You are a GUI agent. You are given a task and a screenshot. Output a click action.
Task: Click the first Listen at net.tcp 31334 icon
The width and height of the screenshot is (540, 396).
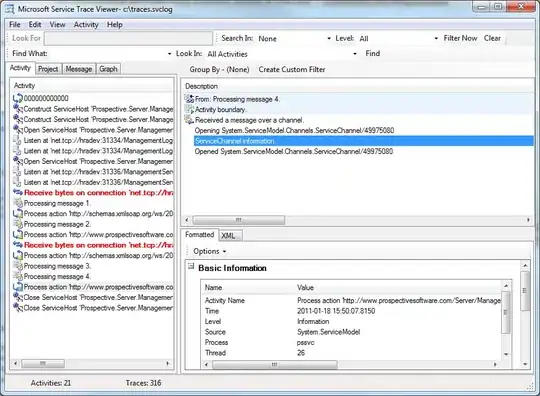pos(18,140)
